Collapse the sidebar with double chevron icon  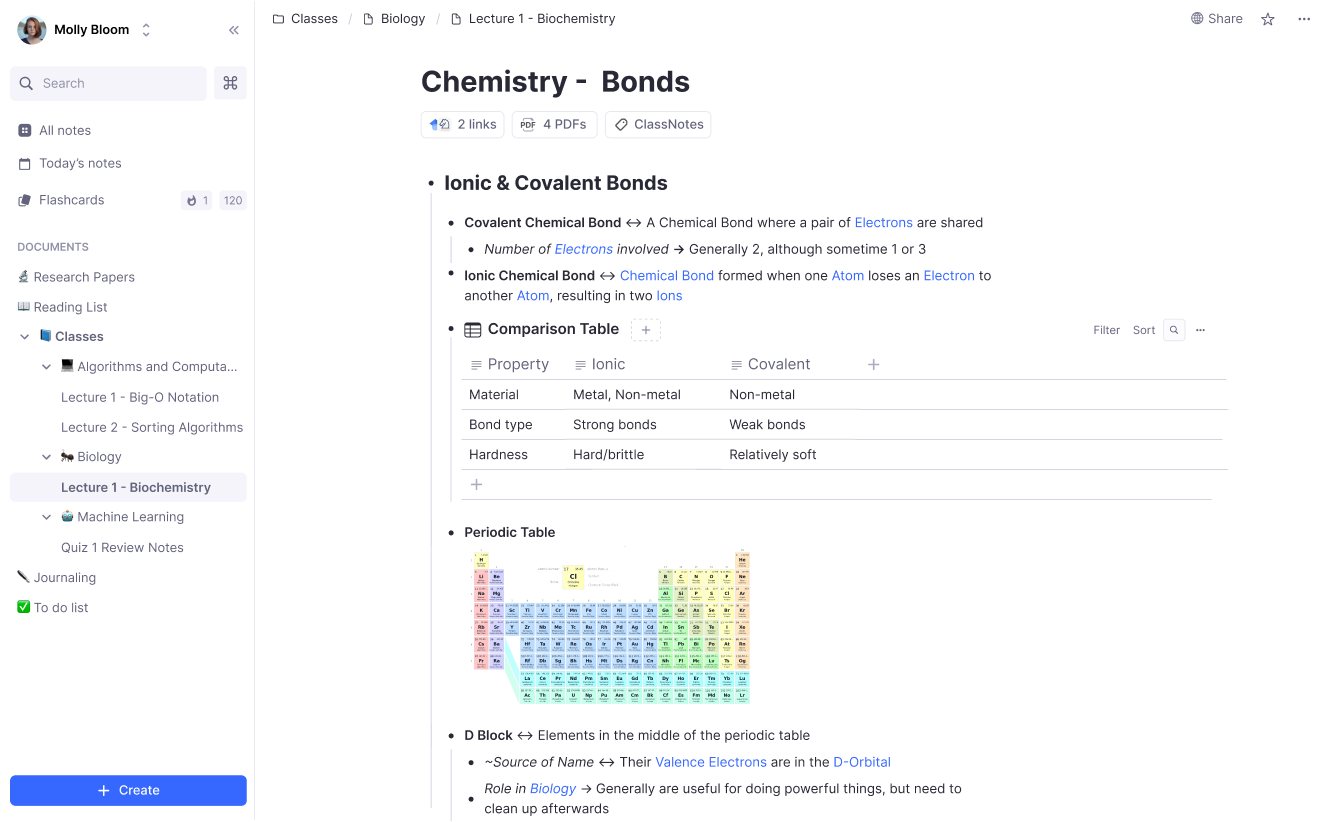click(x=234, y=30)
